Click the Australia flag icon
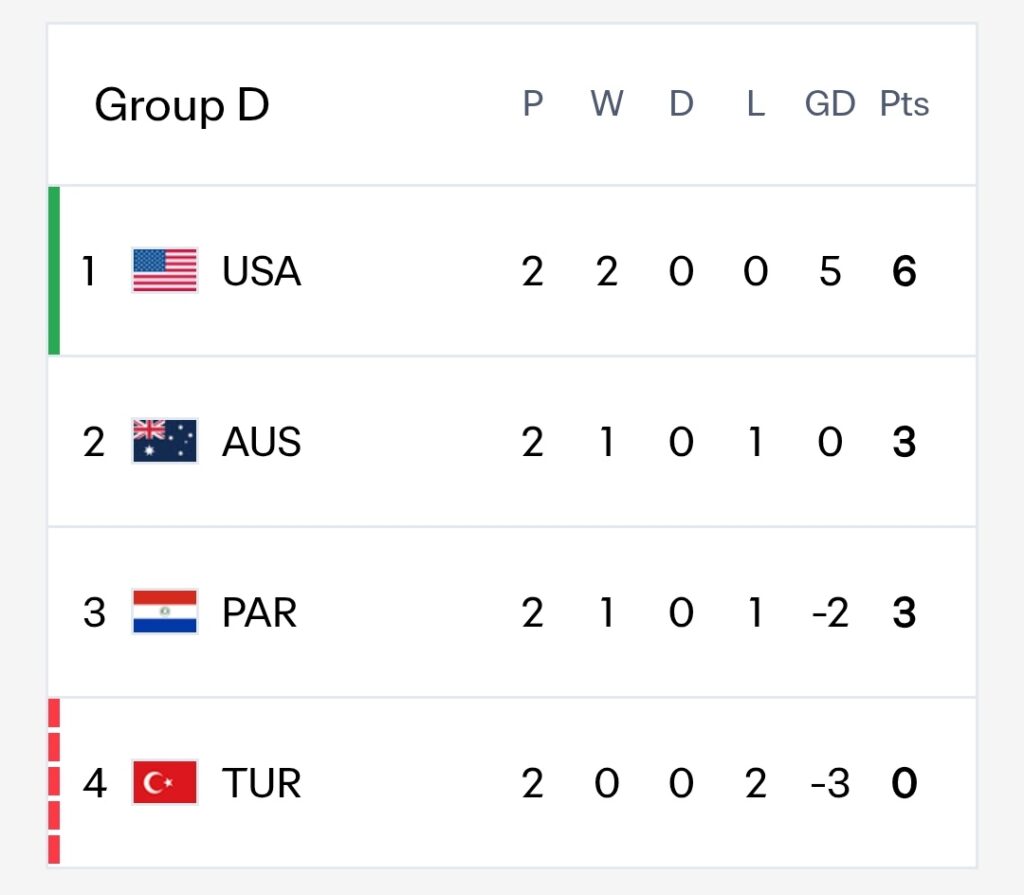 165,441
